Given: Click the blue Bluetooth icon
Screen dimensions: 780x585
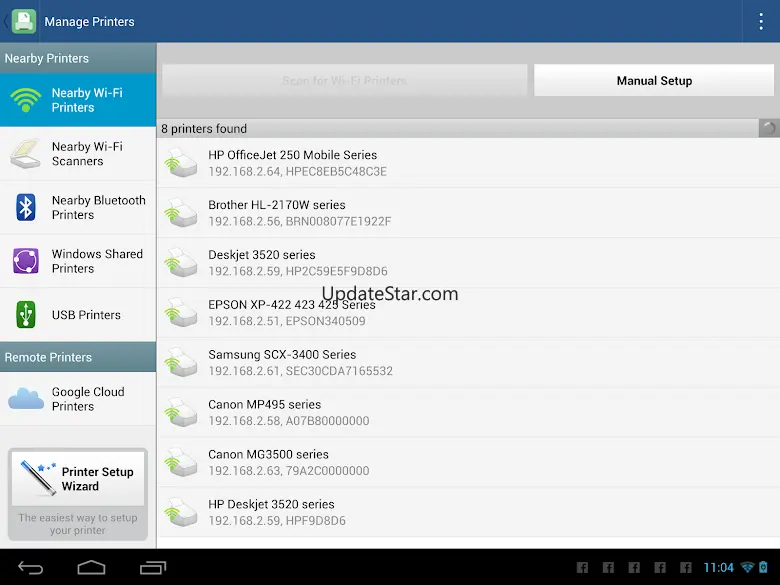Looking at the screenshot, I should click(25, 207).
